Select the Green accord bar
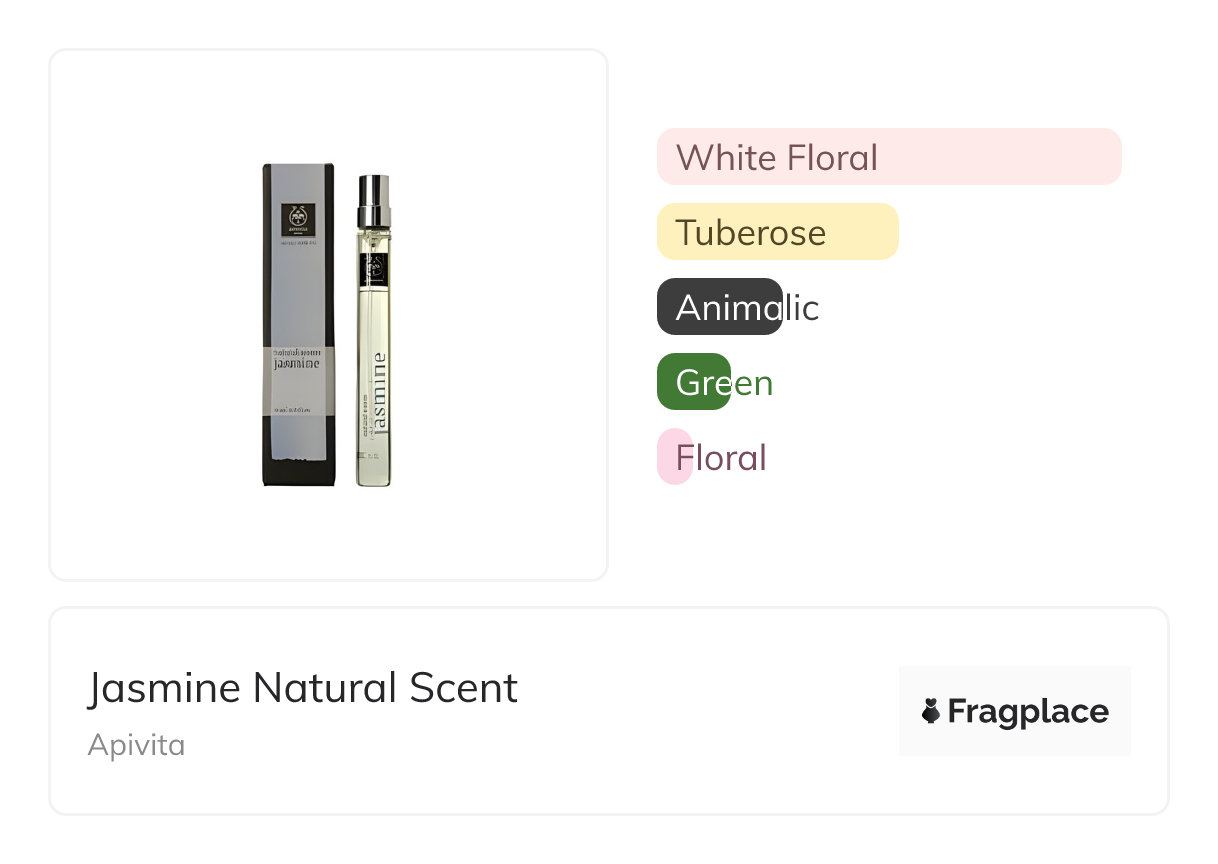This screenshot has height=864, width=1218. [x=694, y=382]
